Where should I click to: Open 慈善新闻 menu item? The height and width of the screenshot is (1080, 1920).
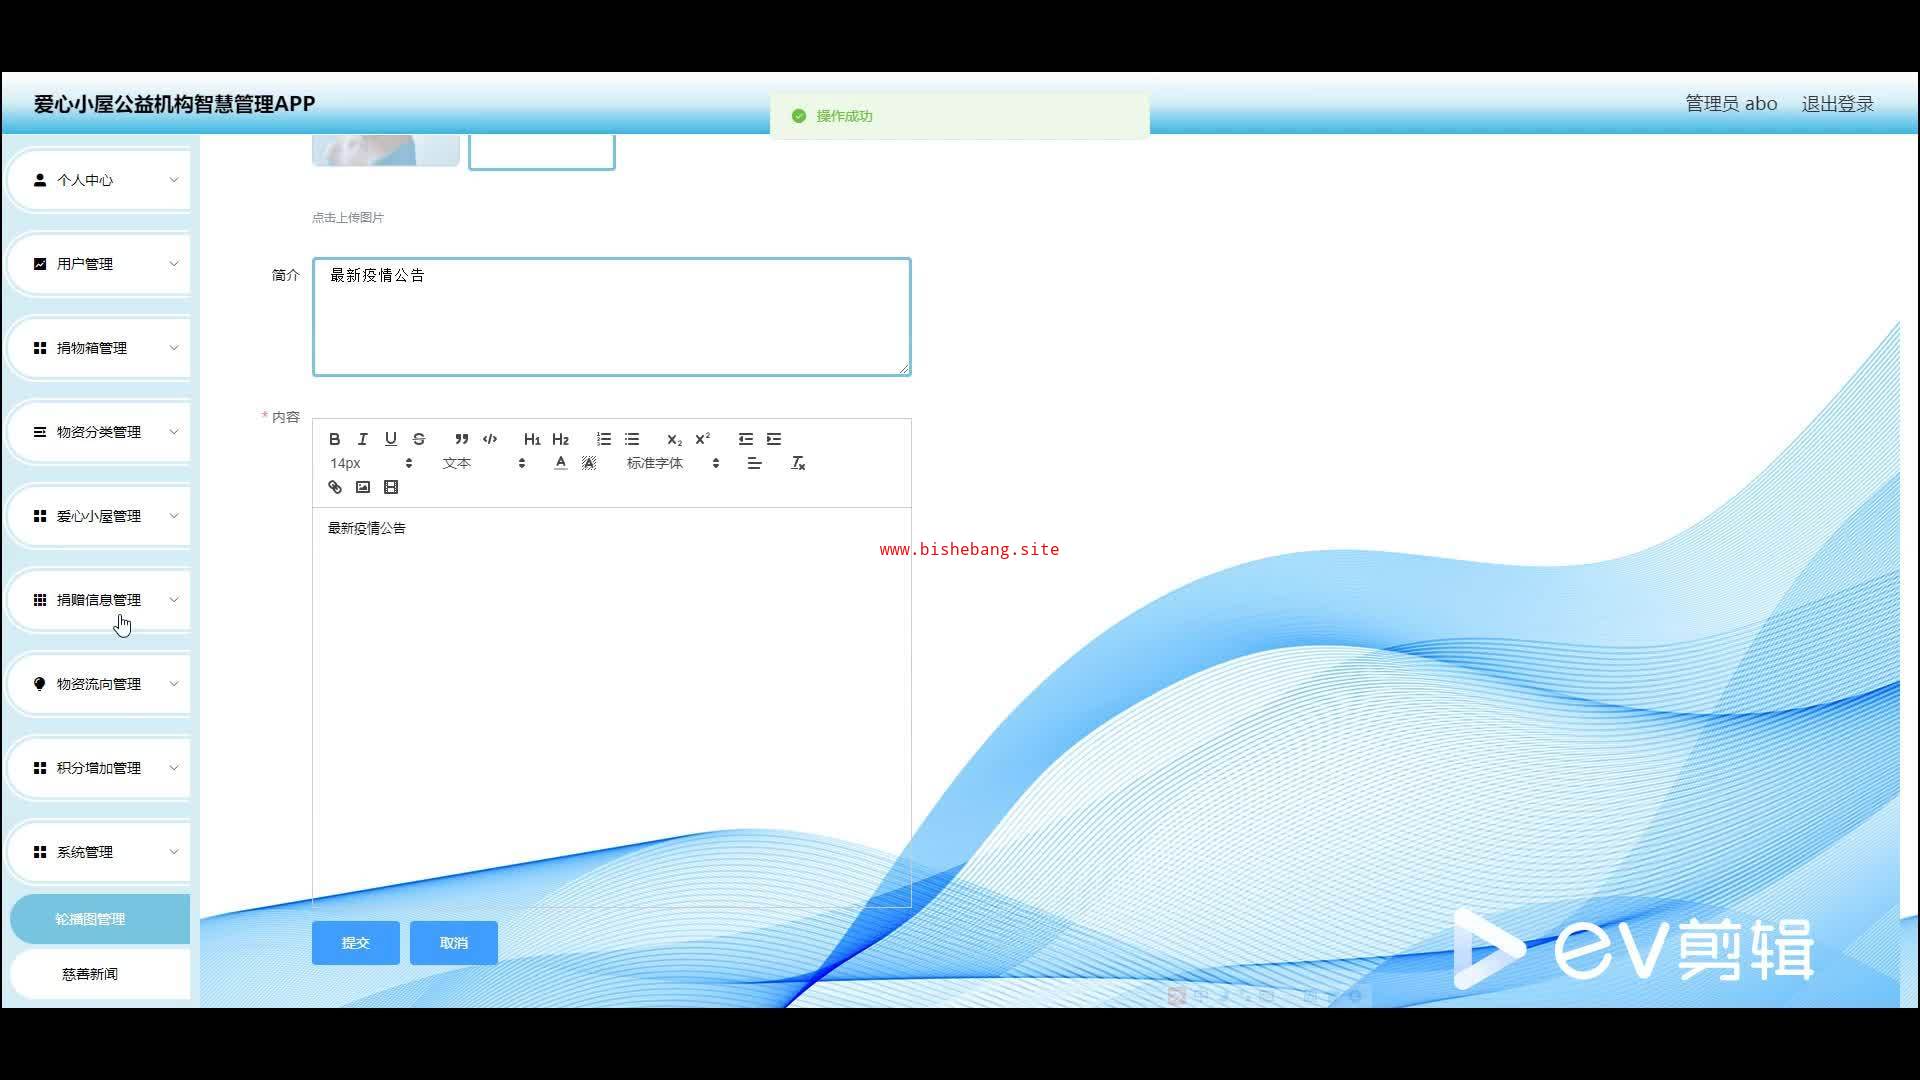click(90, 974)
